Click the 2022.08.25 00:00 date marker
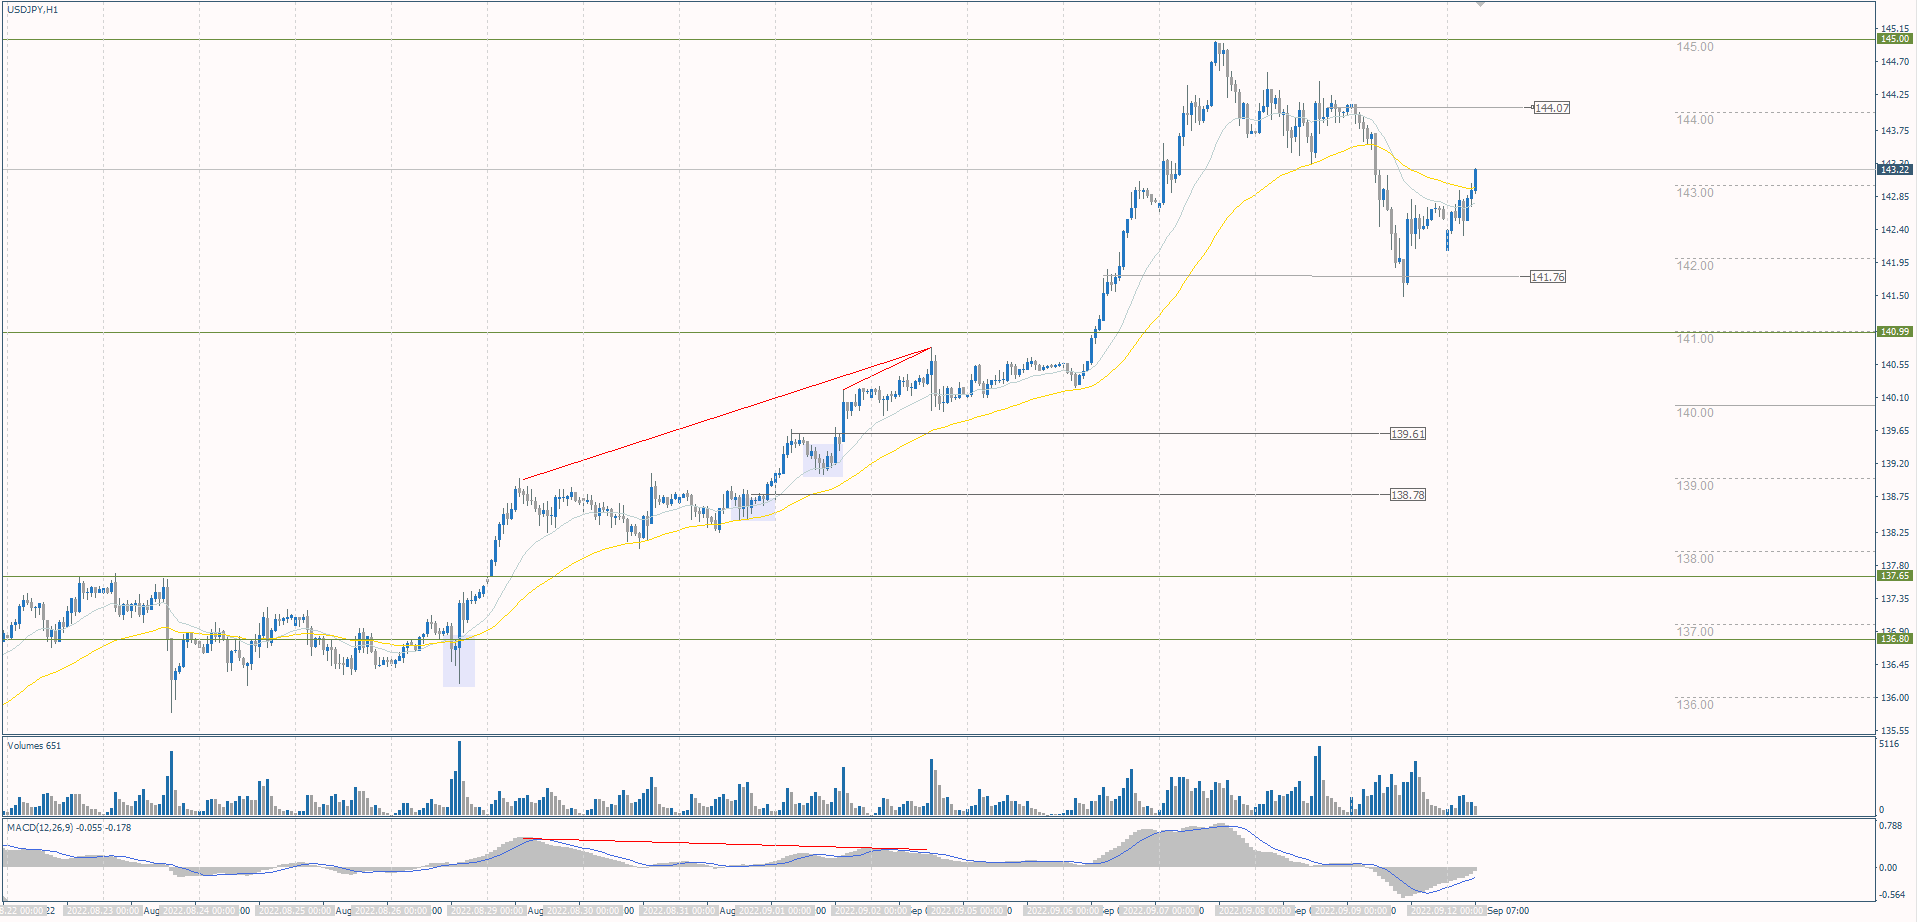Image resolution: width=1917 pixels, height=922 pixels. pyautogui.click(x=295, y=911)
